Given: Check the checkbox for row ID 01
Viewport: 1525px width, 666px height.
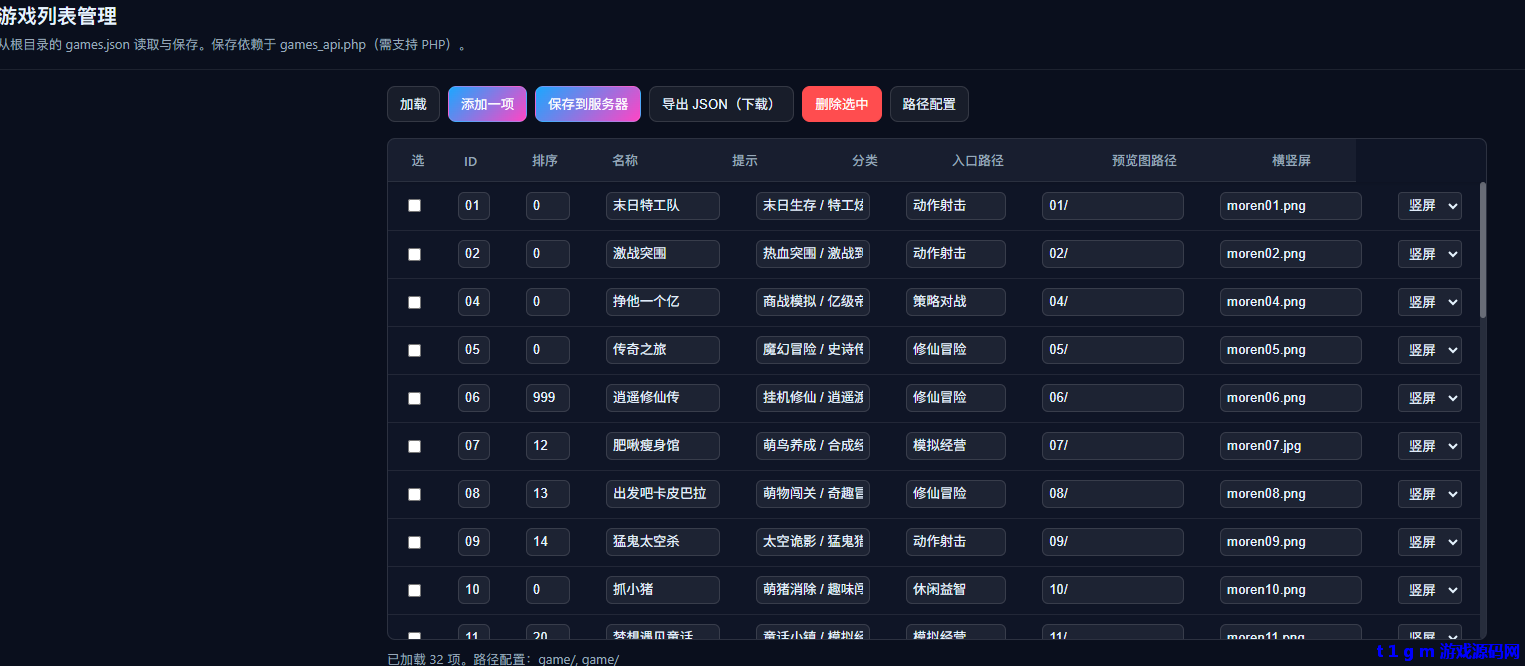Looking at the screenshot, I should tap(414, 205).
